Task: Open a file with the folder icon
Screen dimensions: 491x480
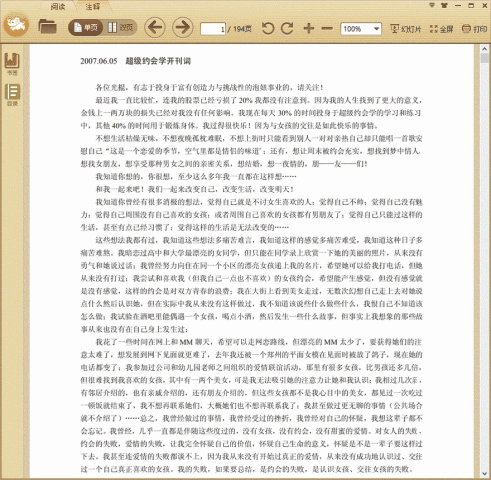Action: click(x=47, y=27)
